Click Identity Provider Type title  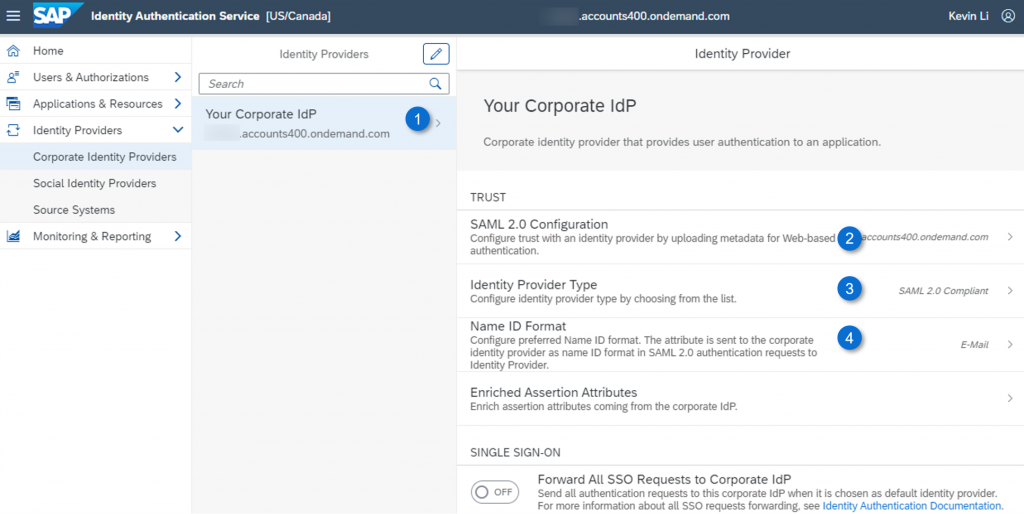[x=534, y=285]
